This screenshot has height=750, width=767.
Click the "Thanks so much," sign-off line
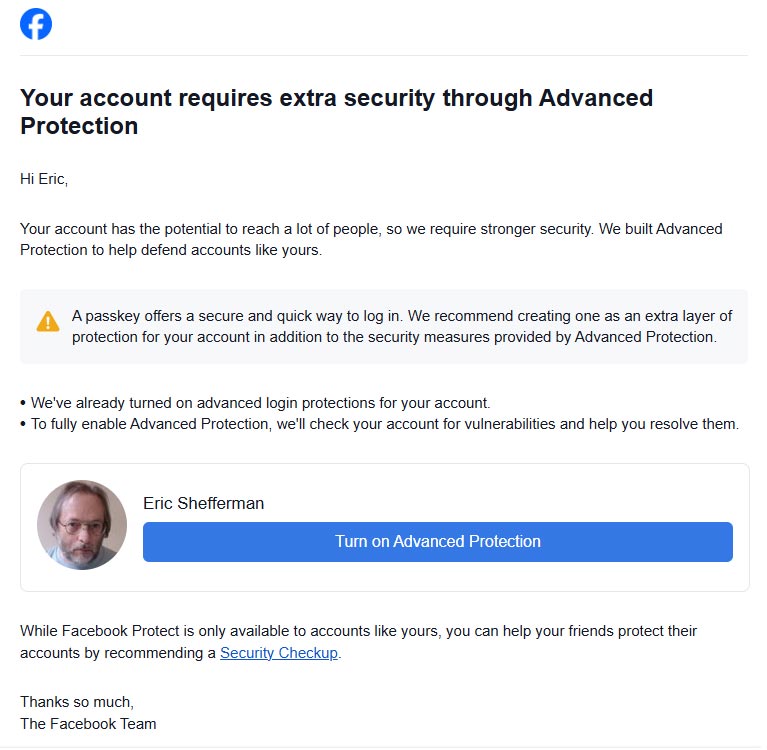(x=76, y=702)
